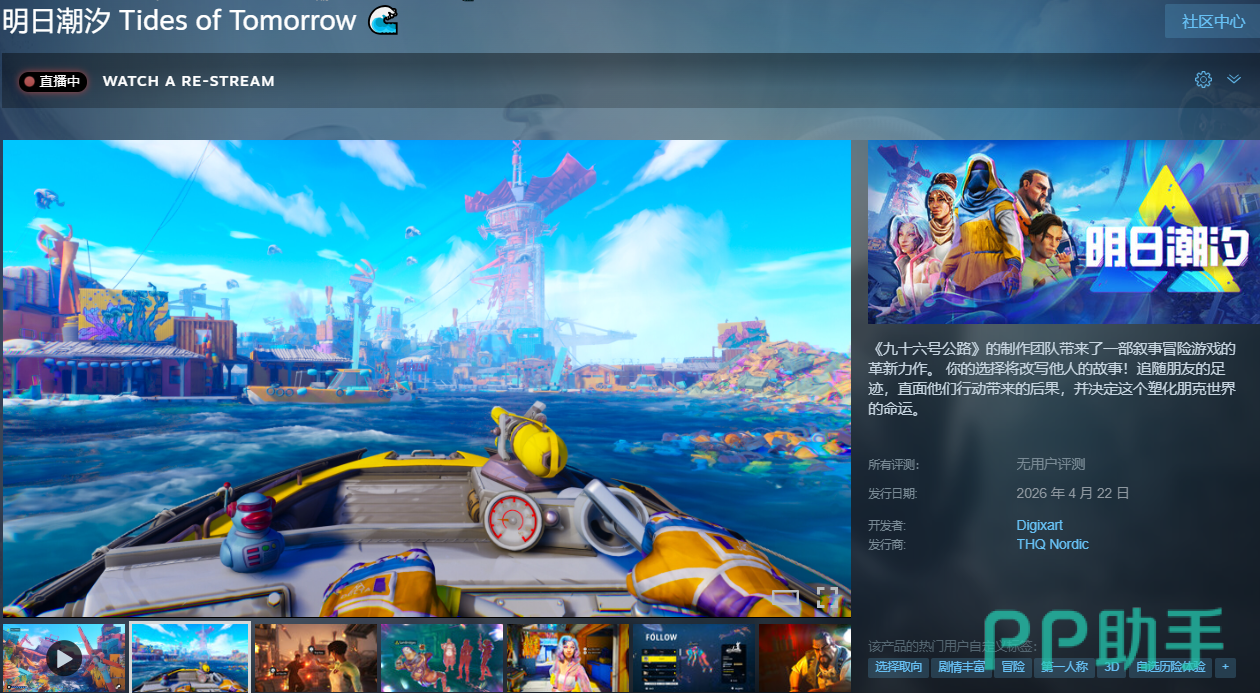Add a tag with the plus button

coord(1225,667)
